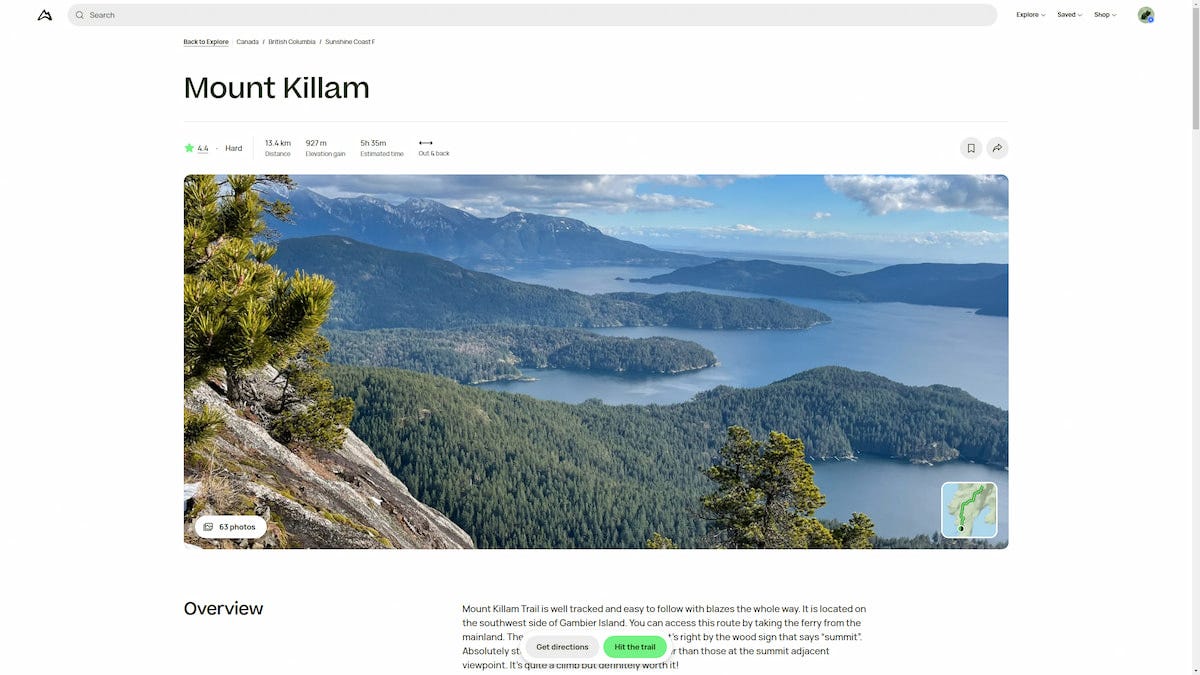The height and width of the screenshot is (675, 1200).
Task: Expand the Shop dropdown menu
Action: pyautogui.click(x=1105, y=15)
